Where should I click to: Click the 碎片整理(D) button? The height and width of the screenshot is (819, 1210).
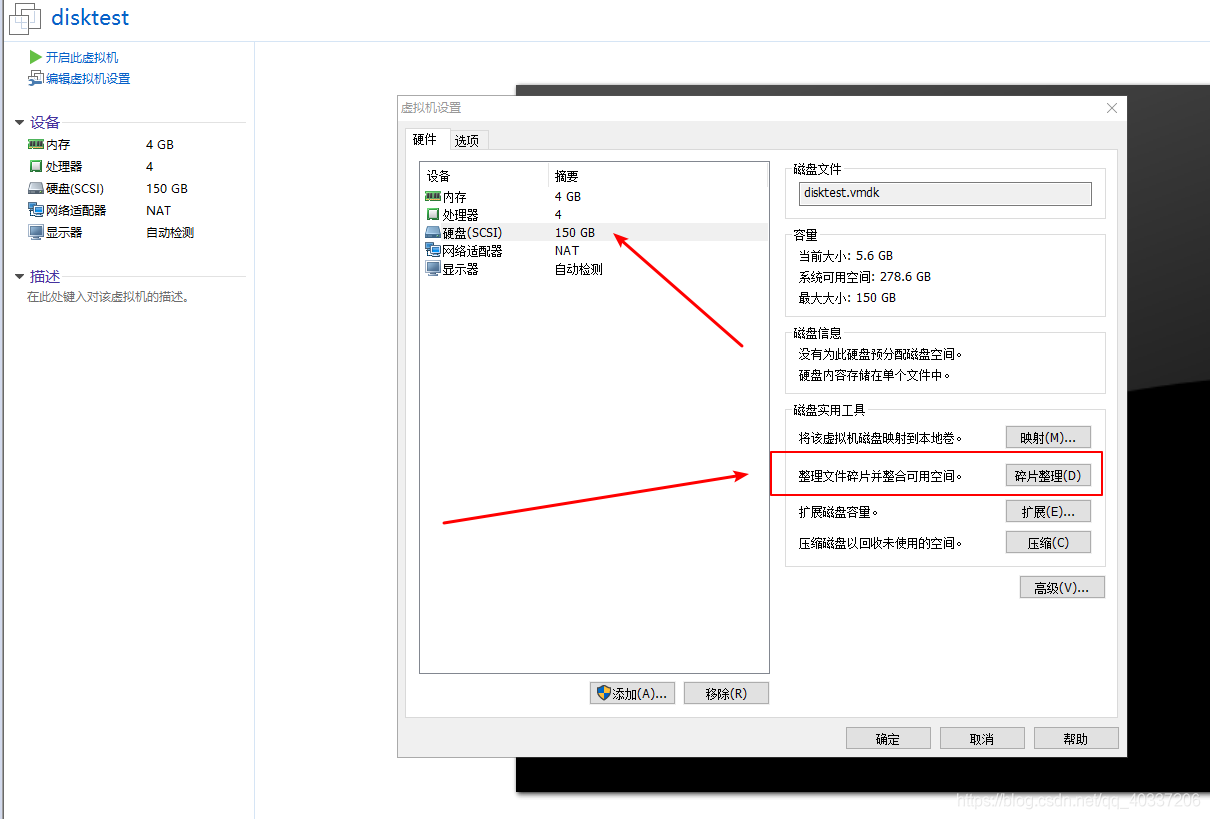click(1048, 476)
